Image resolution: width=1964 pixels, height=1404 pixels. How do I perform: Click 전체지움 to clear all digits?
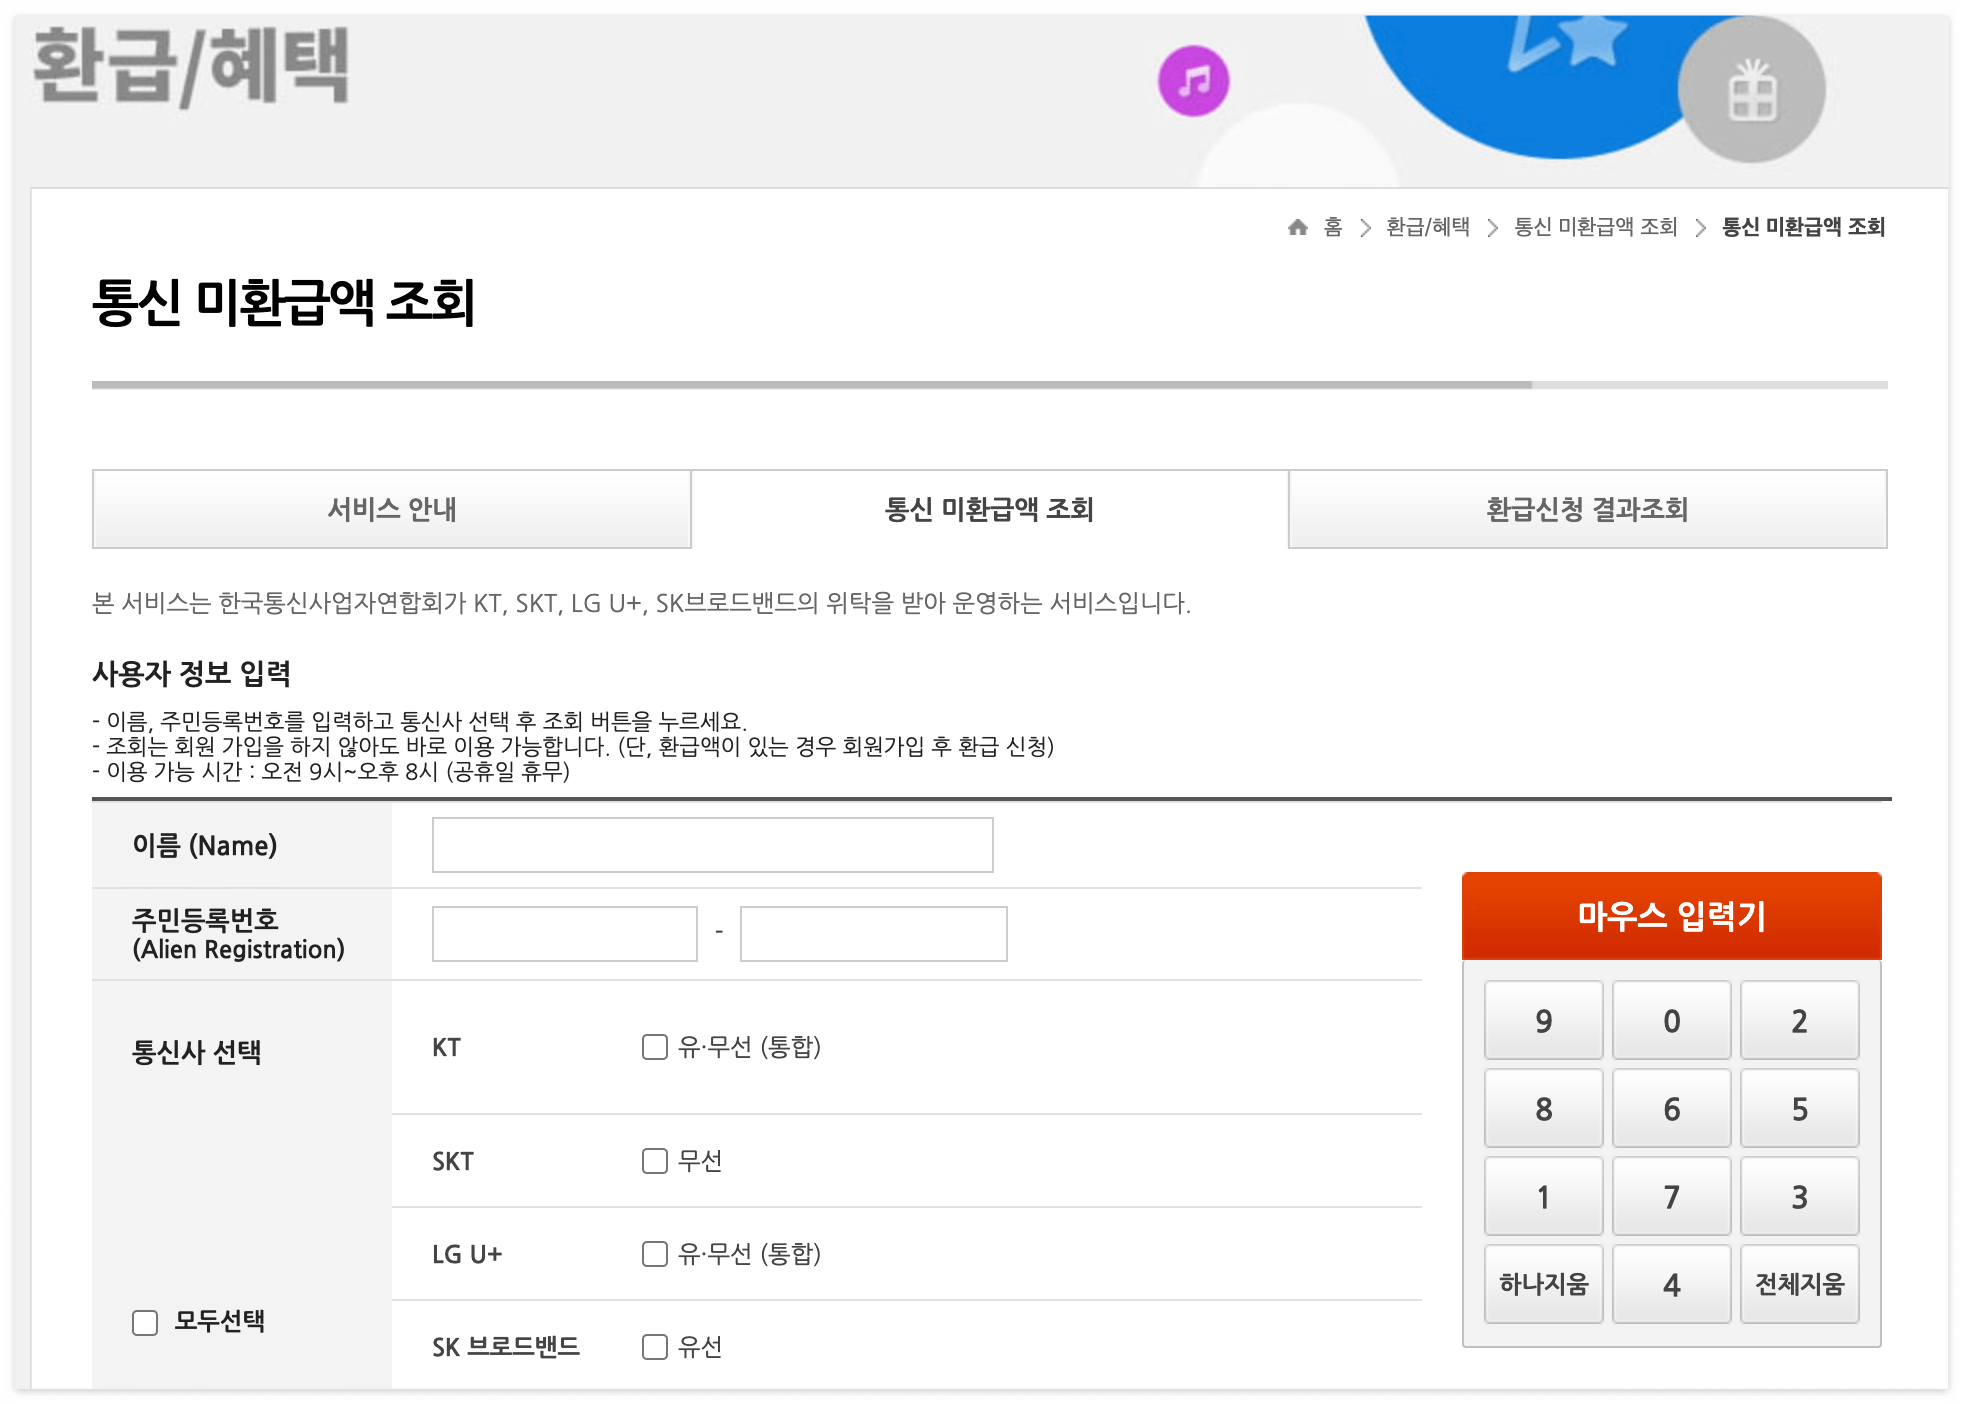(x=1799, y=1284)
